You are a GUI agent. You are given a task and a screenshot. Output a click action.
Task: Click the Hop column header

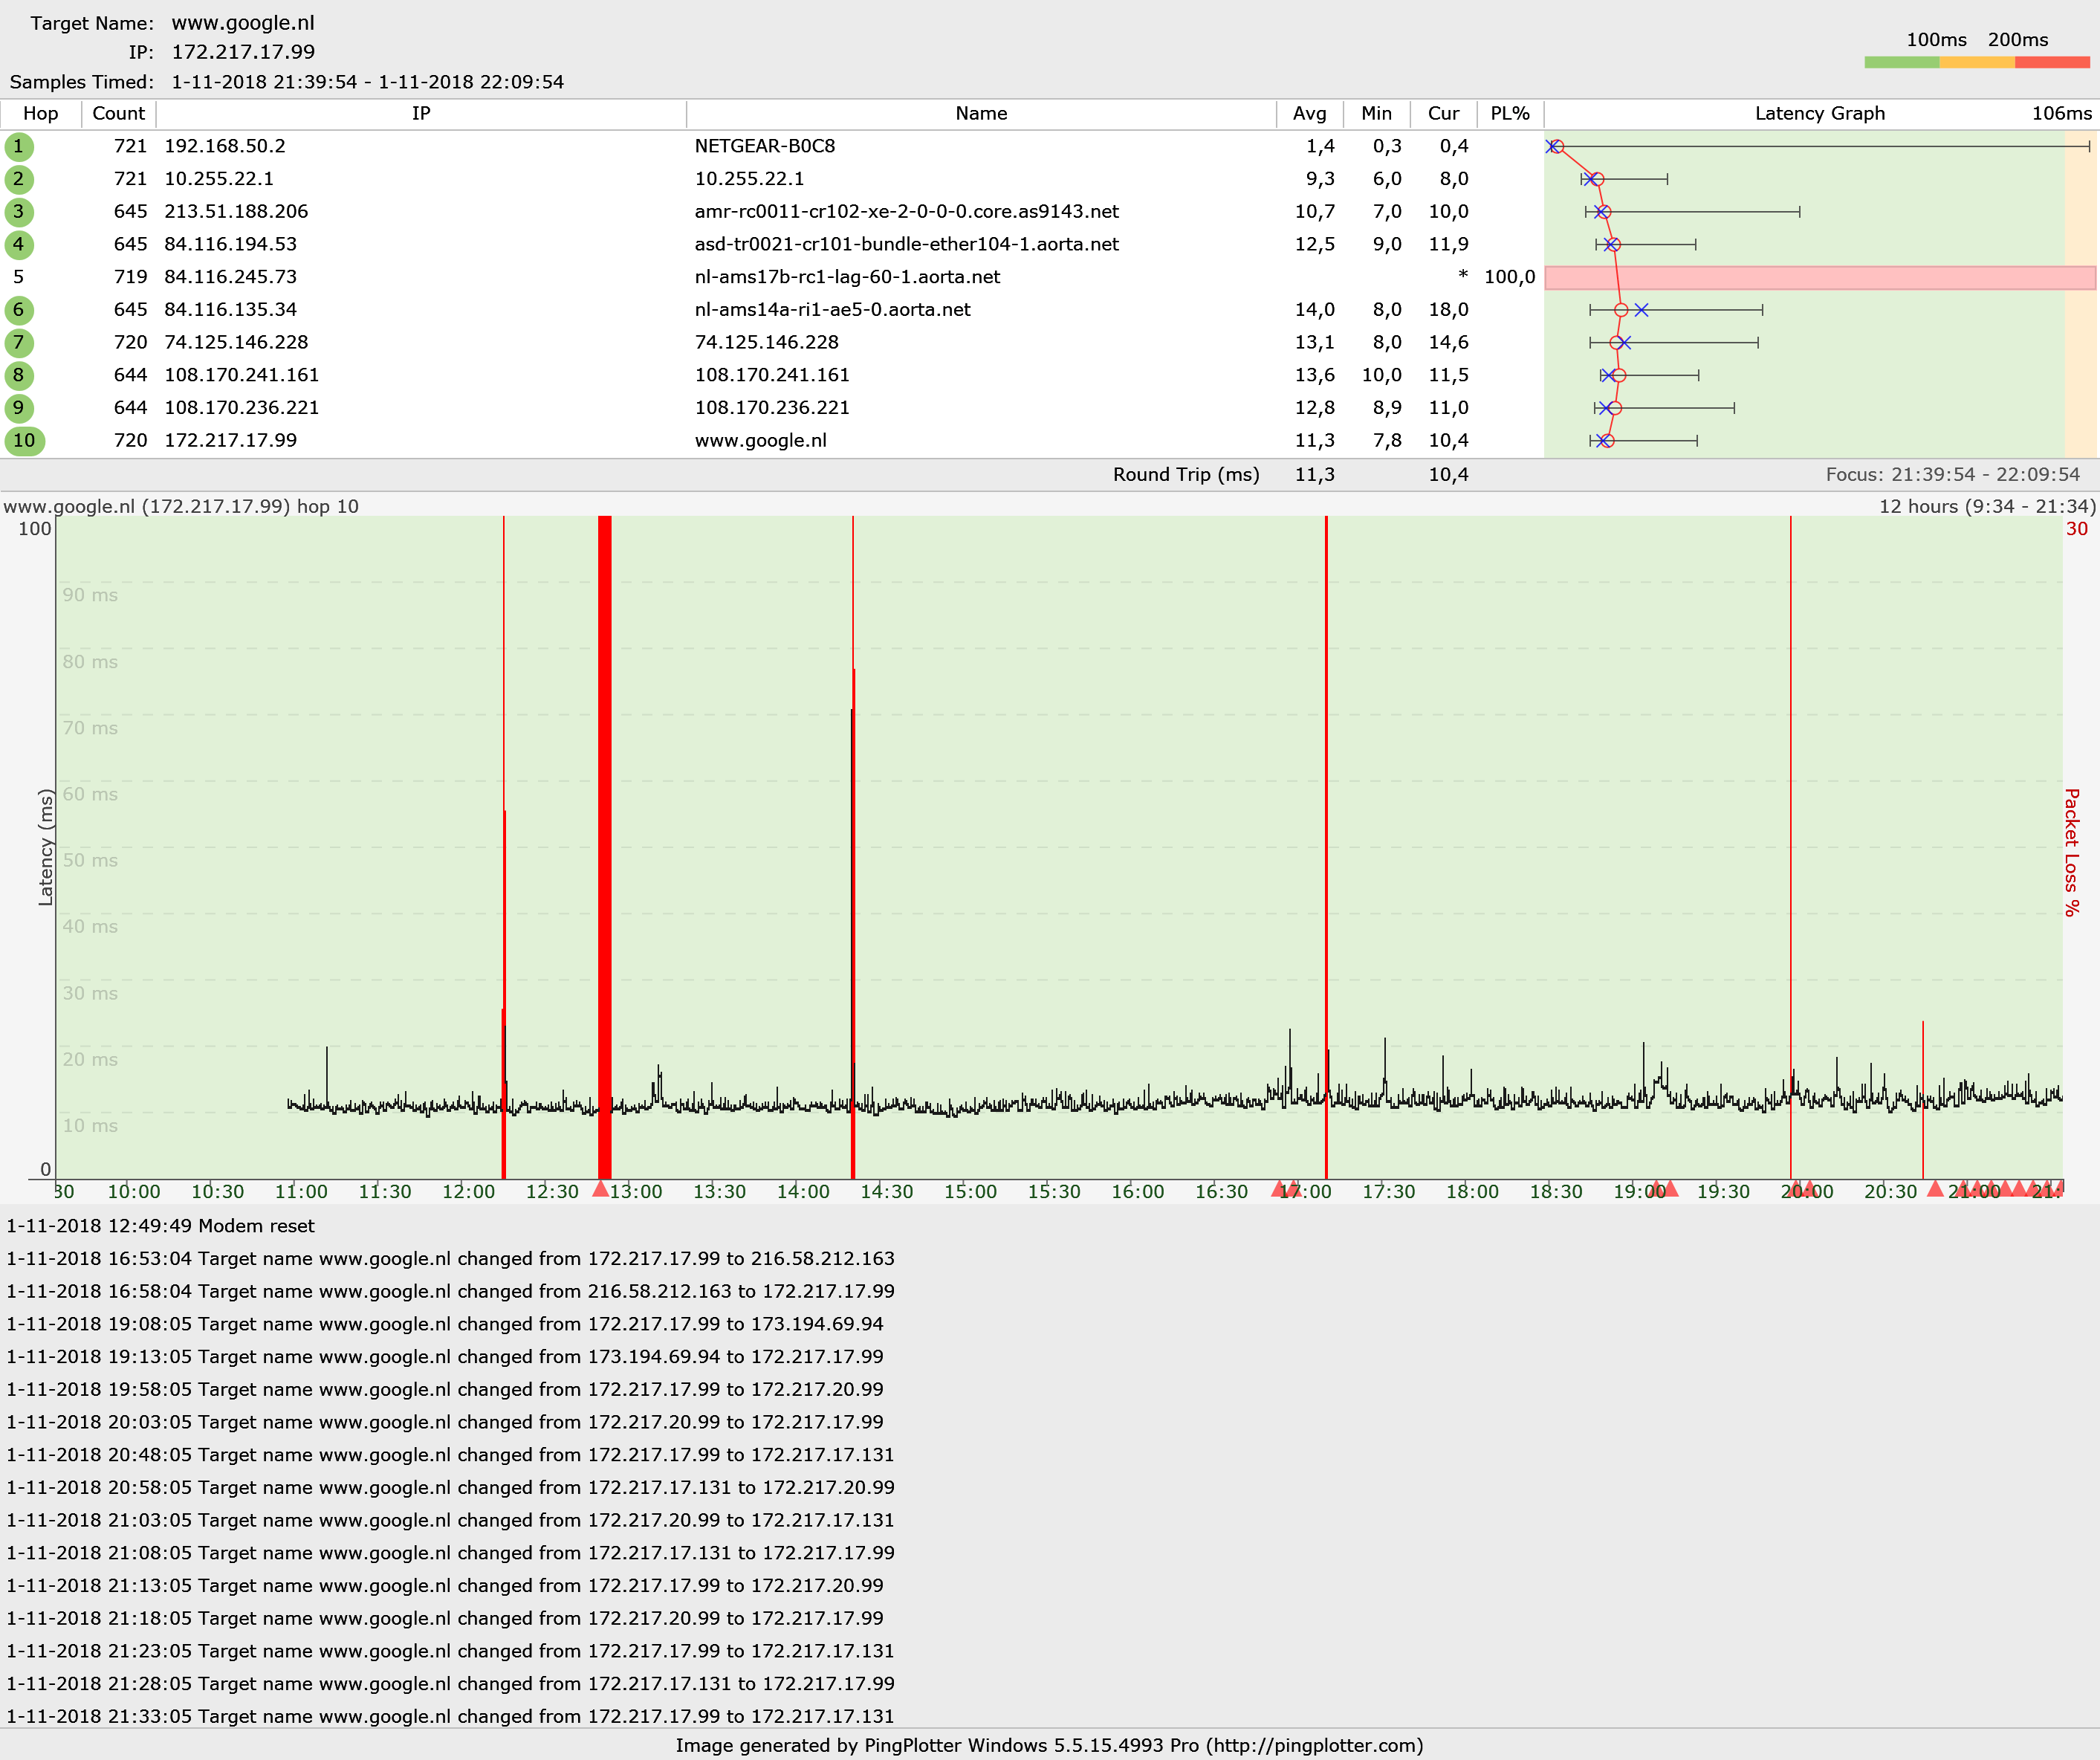[40, 114]
